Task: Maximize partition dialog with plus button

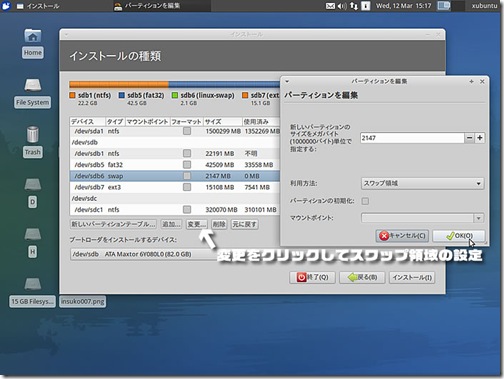Action: click(x=471, y=81)
